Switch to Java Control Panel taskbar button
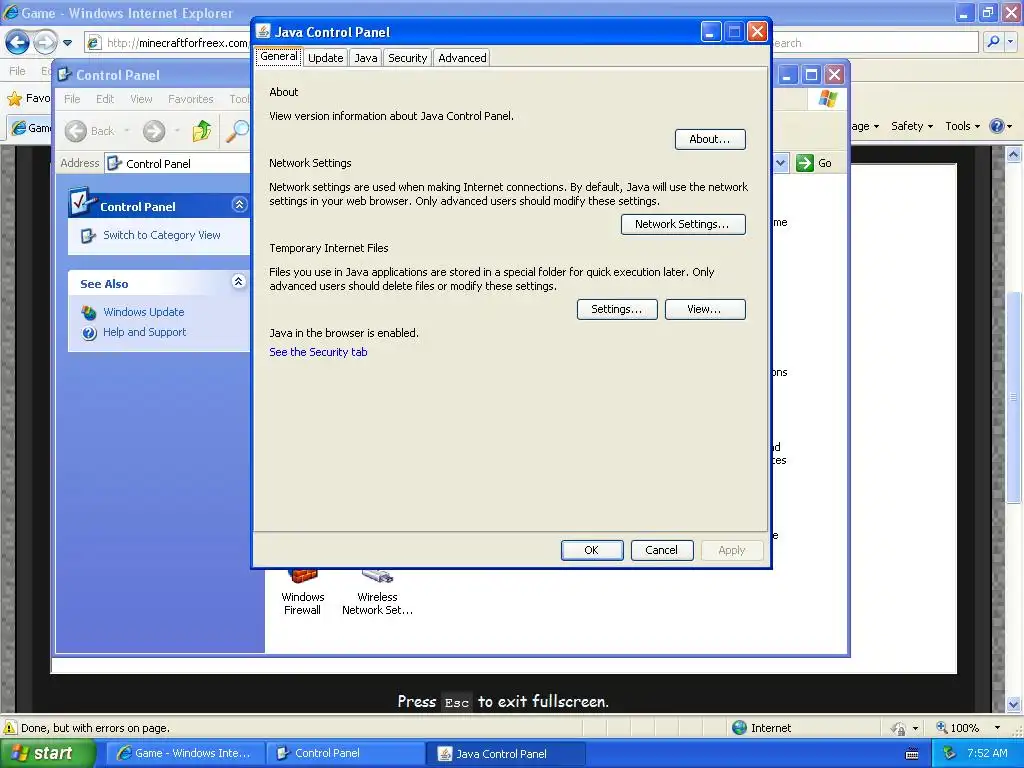 coord(506,753)
